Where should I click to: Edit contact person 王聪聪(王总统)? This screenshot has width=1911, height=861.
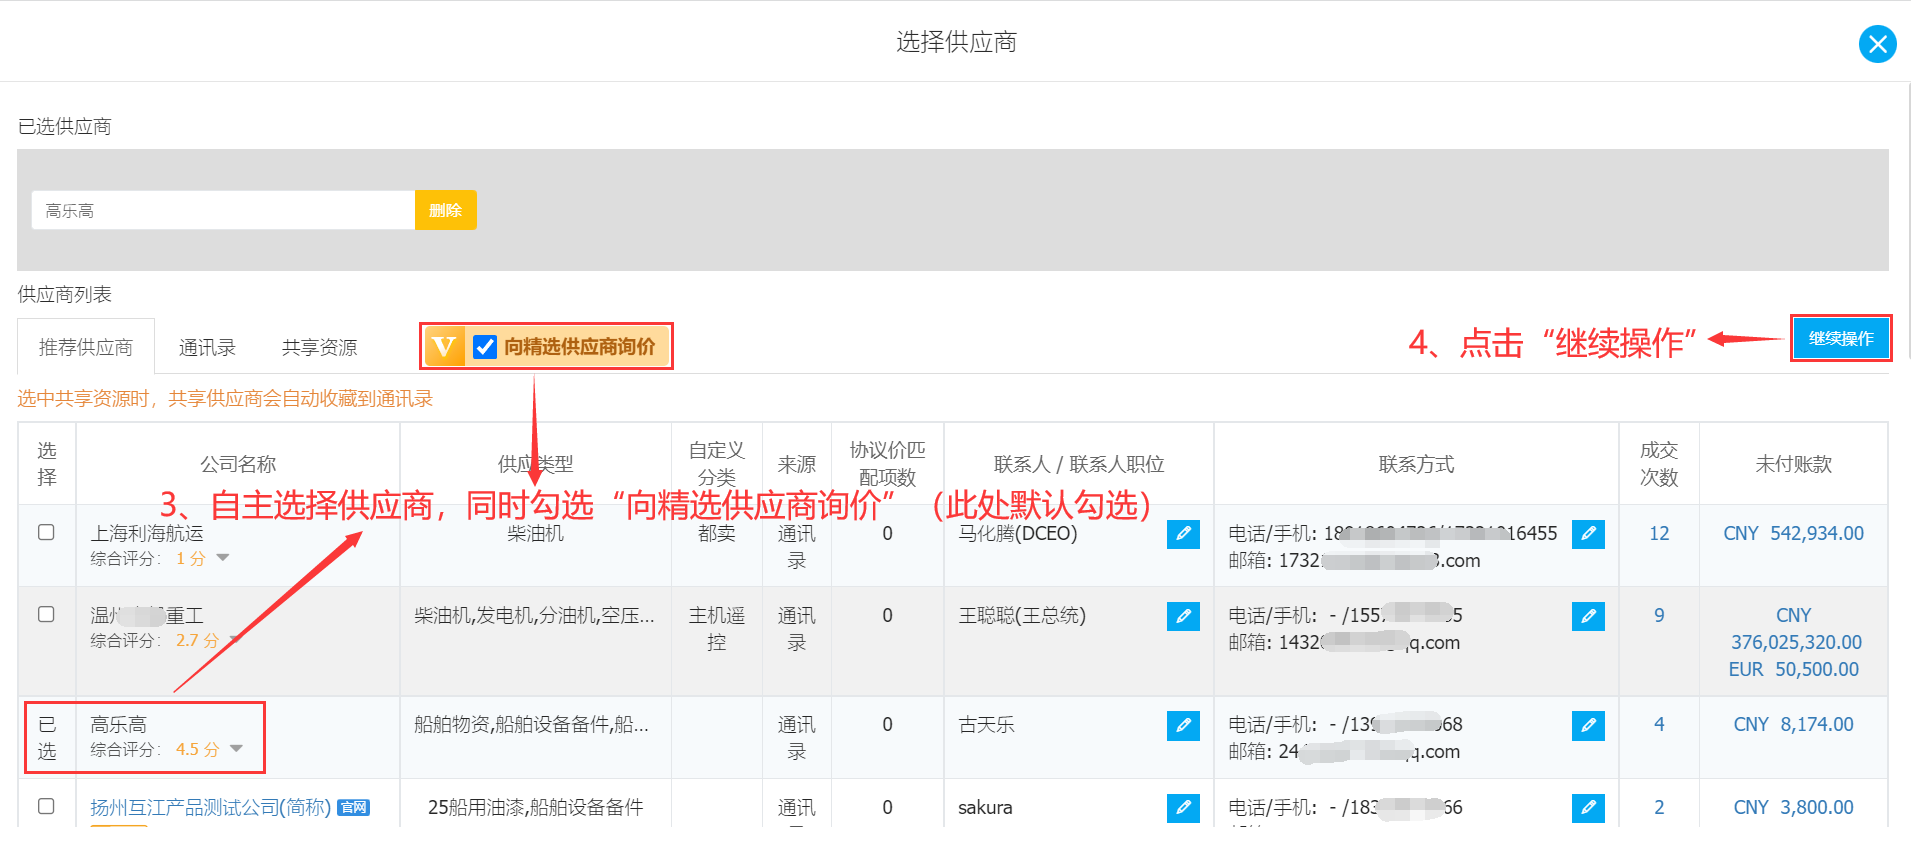click(1183, 616)
